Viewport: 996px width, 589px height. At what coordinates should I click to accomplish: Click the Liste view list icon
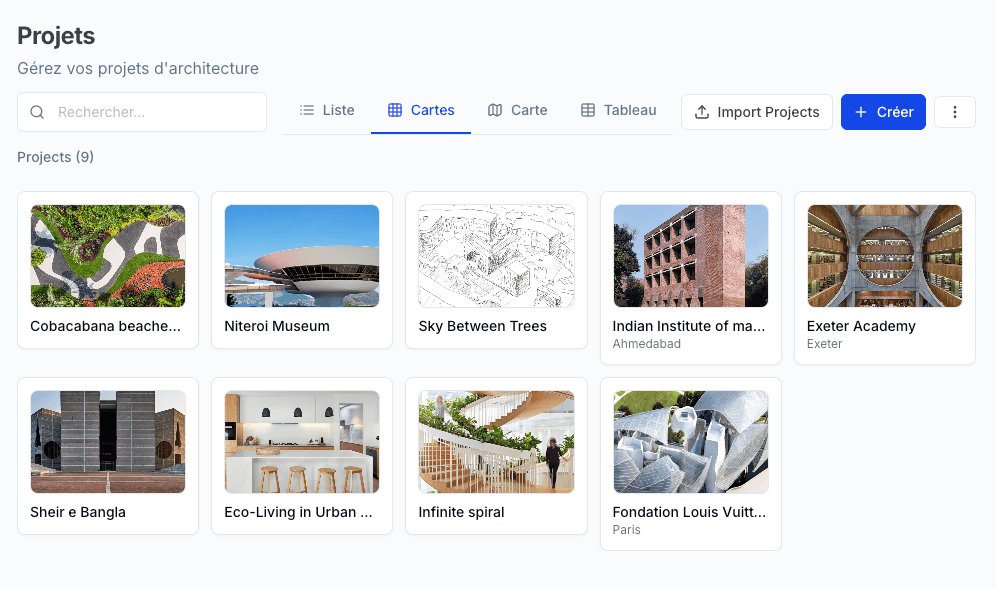(307, 111)
